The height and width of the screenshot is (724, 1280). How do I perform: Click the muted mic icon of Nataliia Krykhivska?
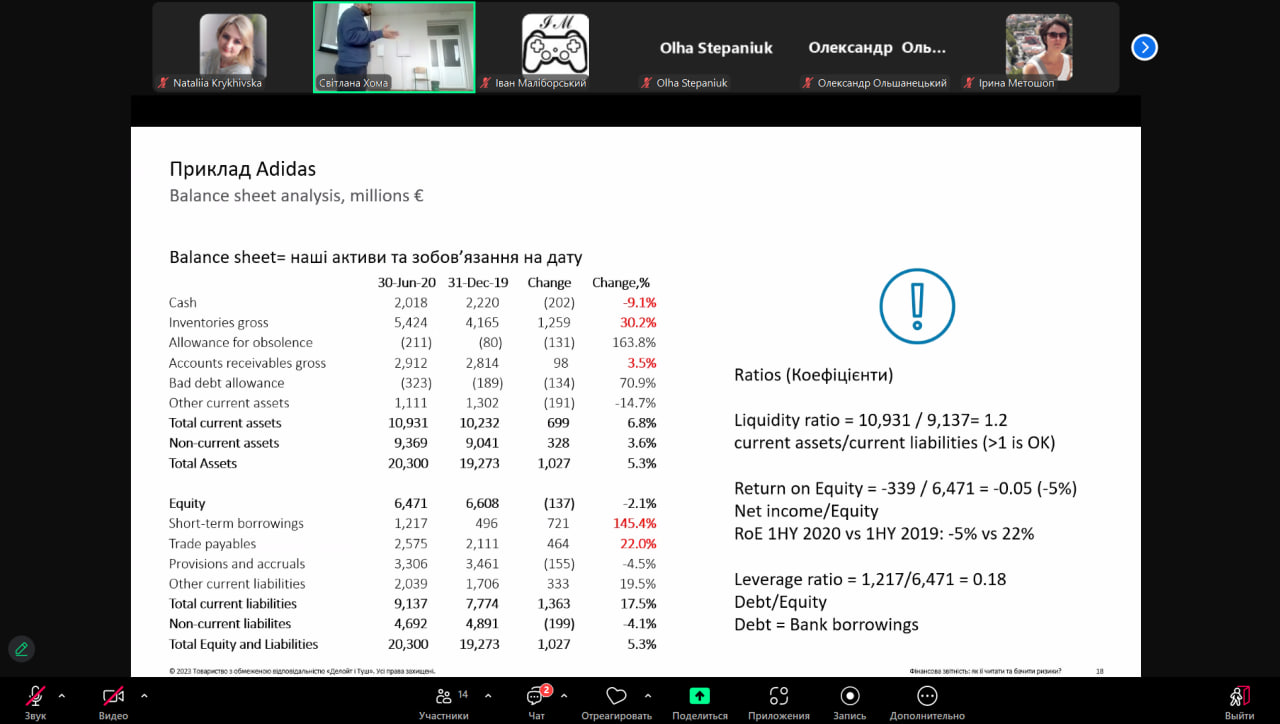click(163, 83)
